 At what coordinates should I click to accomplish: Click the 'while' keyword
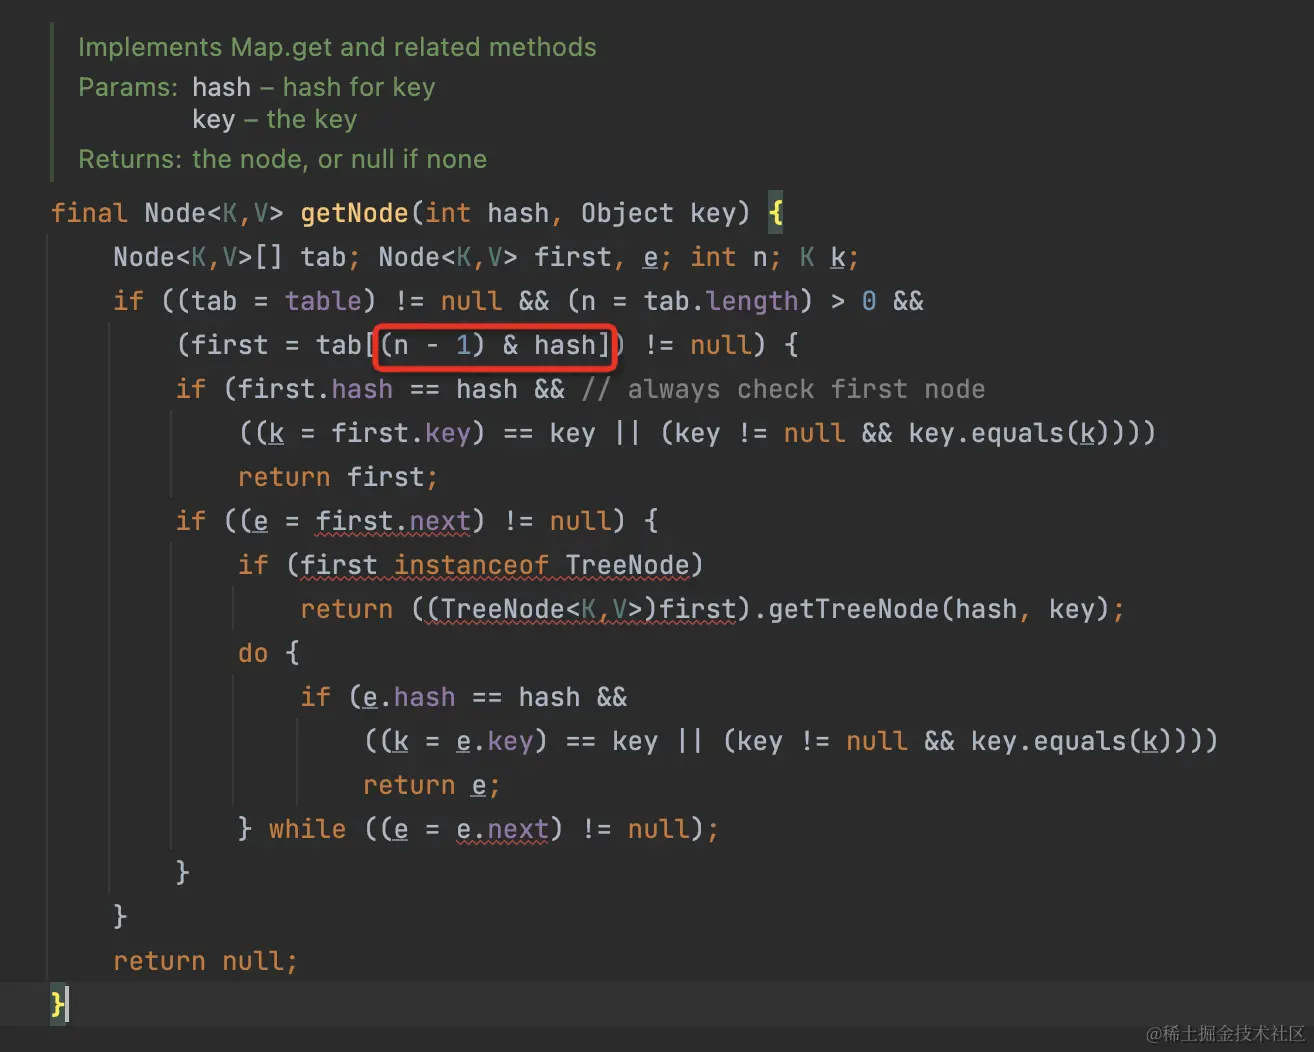click(x=307, y=829)
